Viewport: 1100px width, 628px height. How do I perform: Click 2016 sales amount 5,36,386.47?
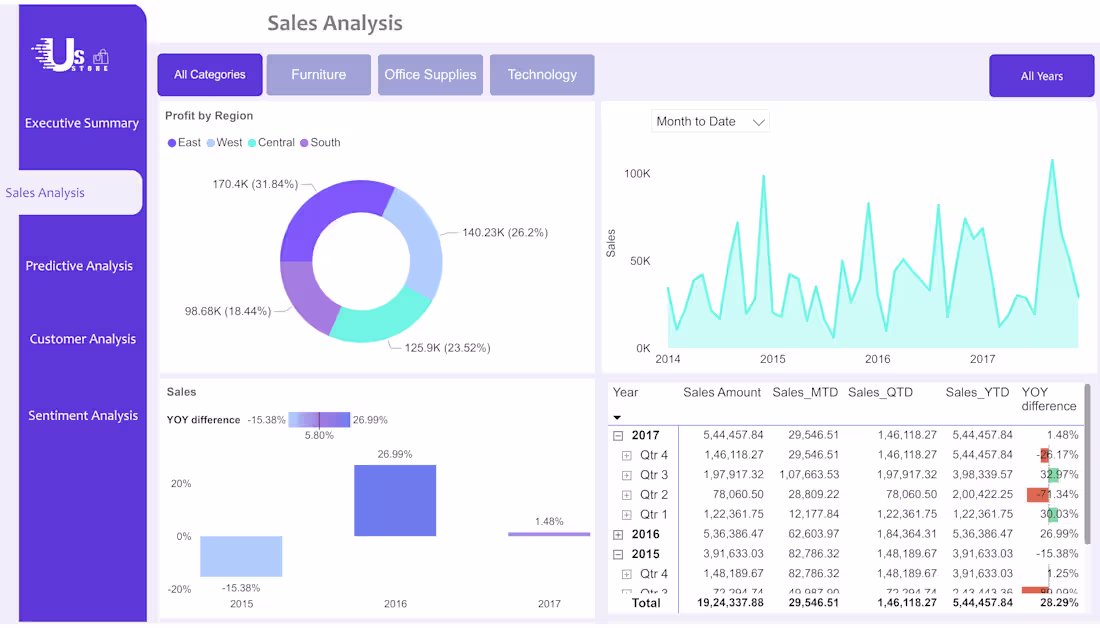tap(733, 534)
